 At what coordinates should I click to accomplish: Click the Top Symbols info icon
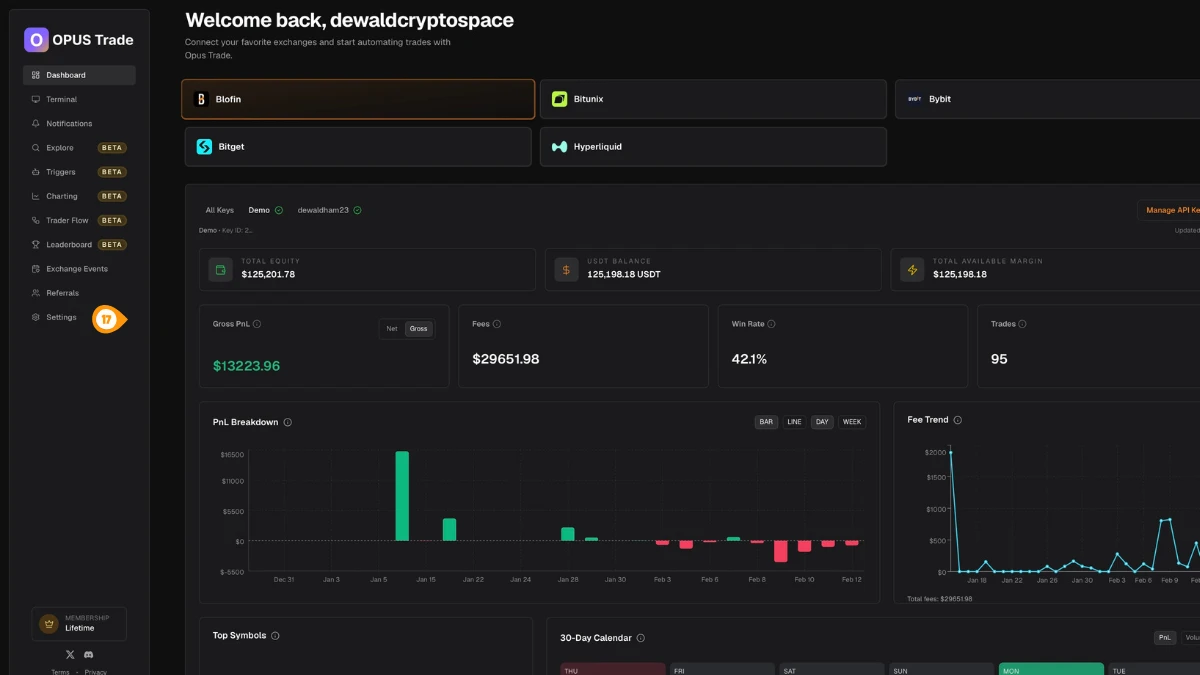coord(275,636)
